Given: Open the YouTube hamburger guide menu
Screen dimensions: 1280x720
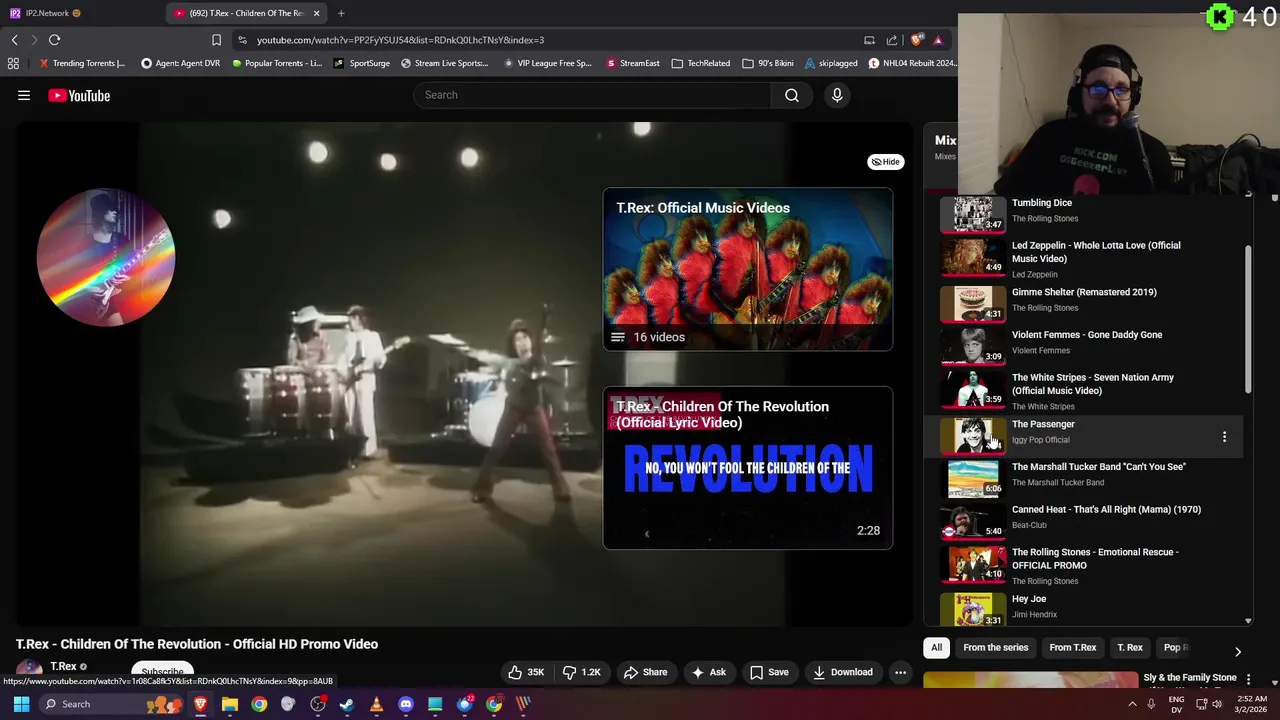Looking at the screenshot, I should pos(24,96).
